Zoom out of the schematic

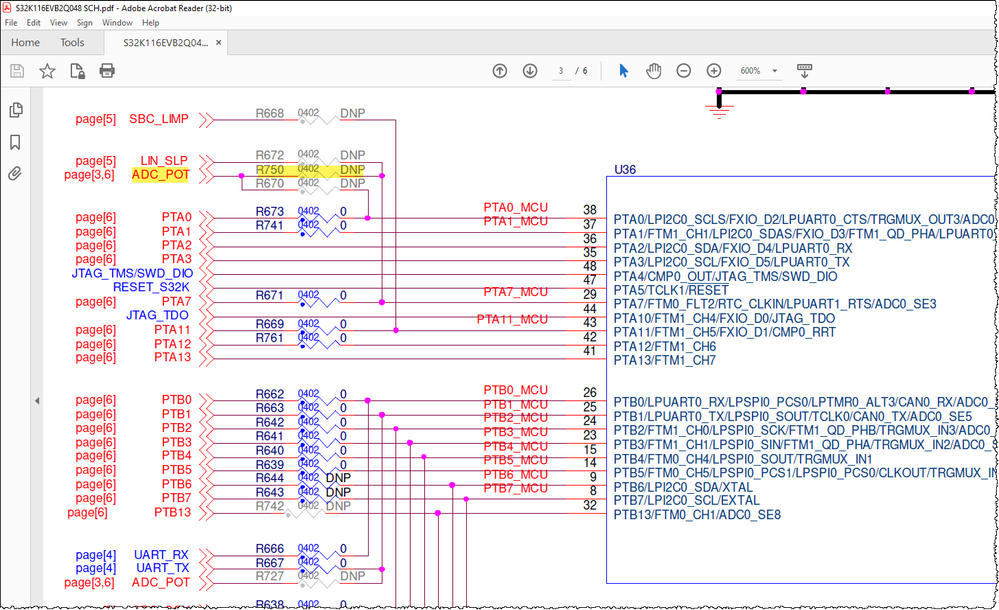(x=683, y=71)
